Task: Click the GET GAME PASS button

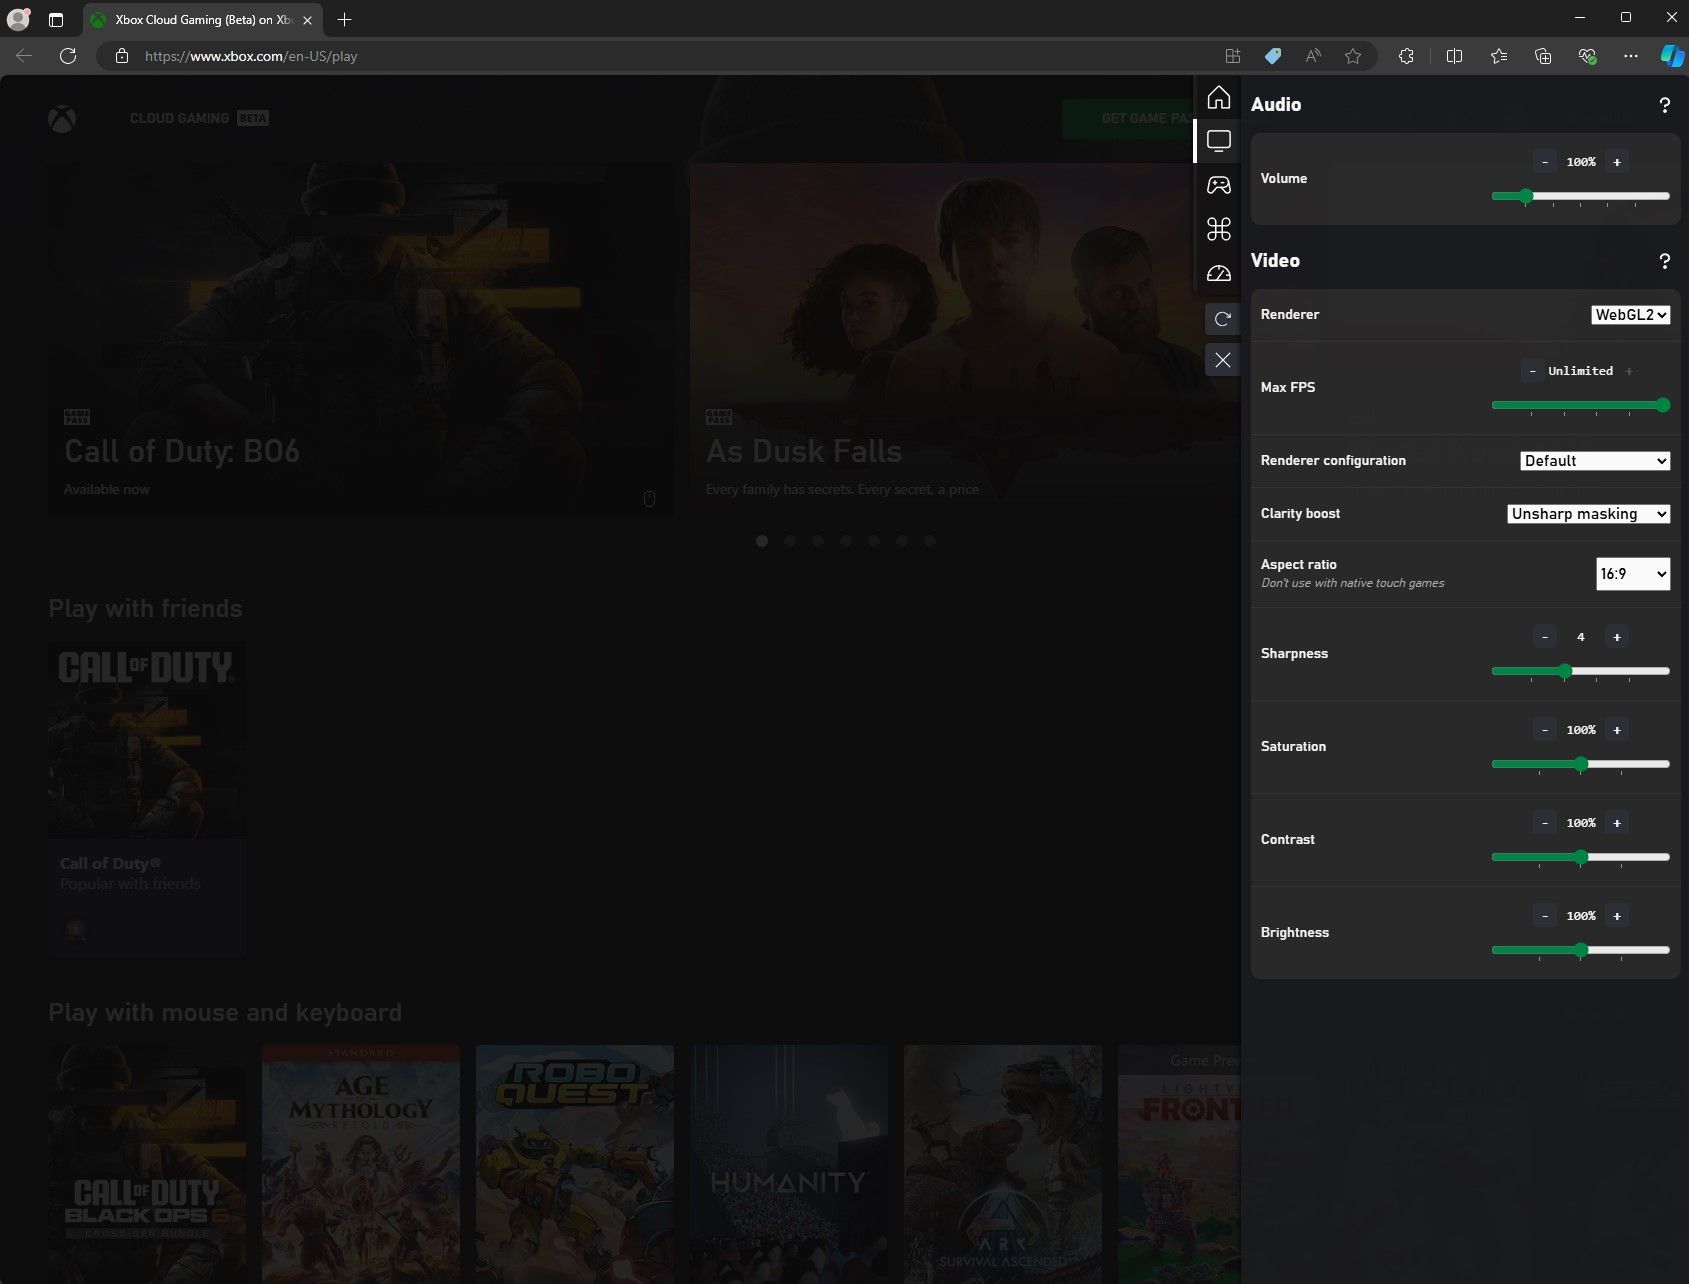Action: (x=1129, y=118)
